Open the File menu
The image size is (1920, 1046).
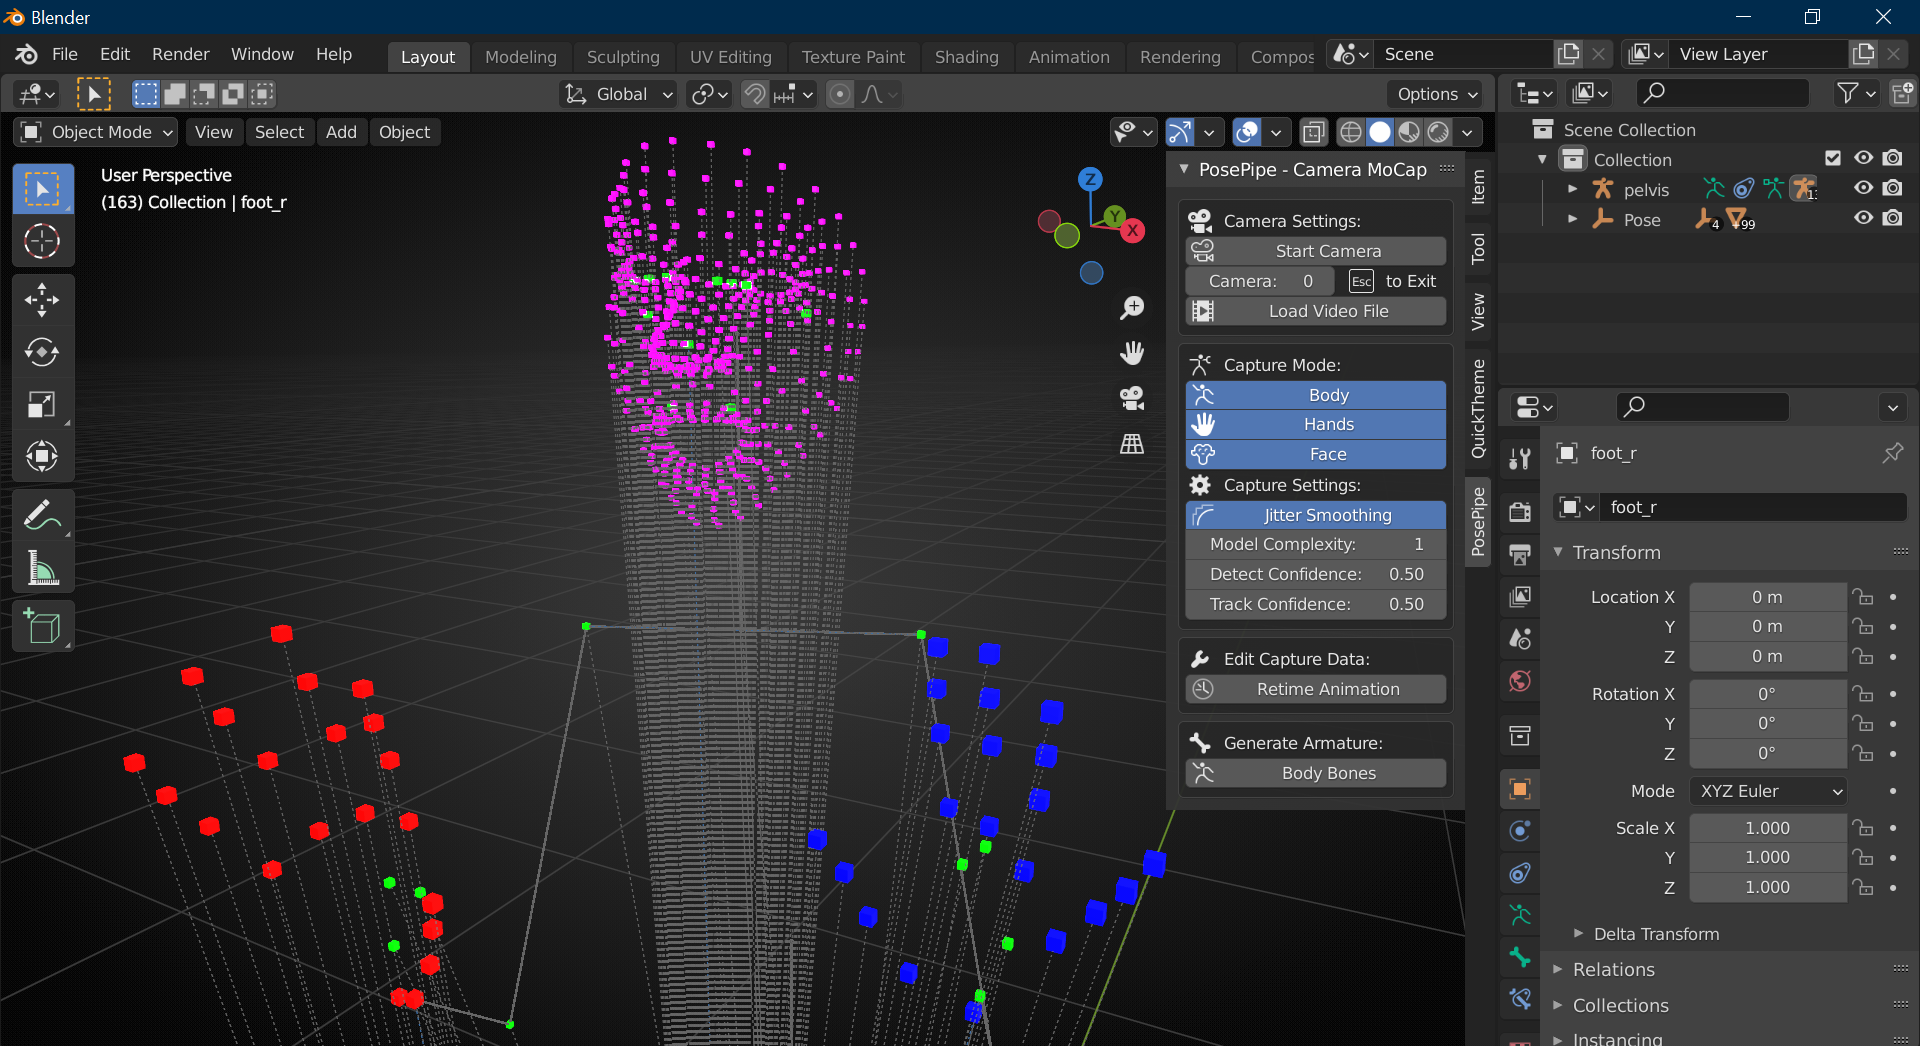point(64,54)
